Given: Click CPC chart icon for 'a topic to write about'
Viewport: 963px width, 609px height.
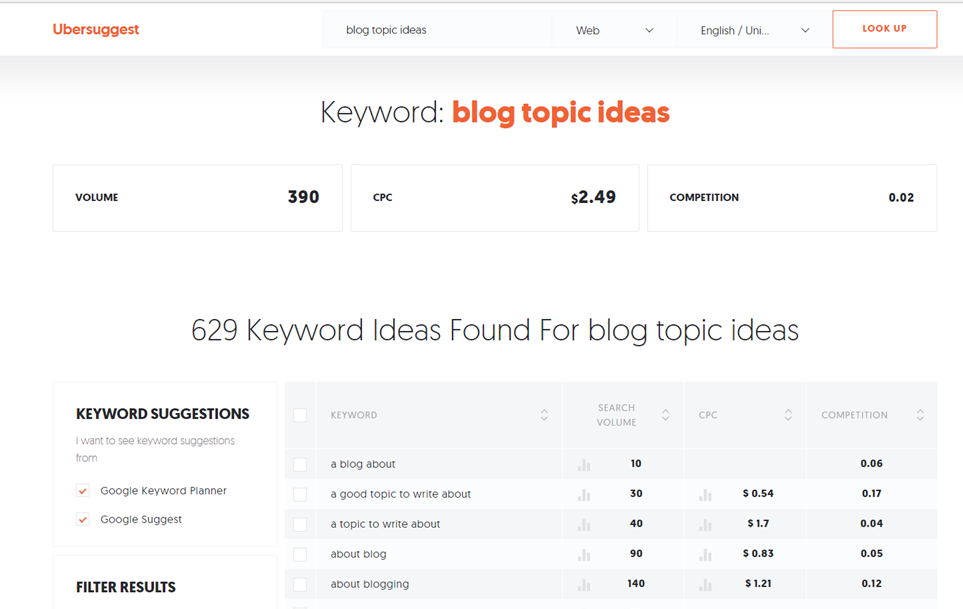Looking at the screenshot, I should pyautogui.click(x=705, y=525).
